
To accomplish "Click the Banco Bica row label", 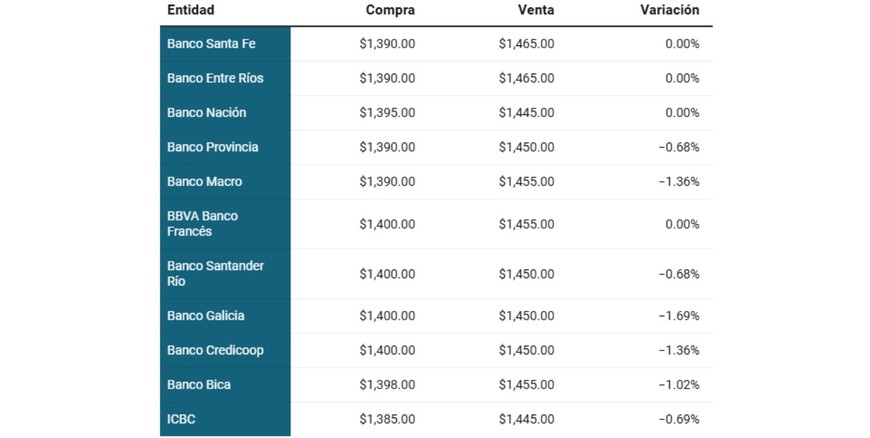I will [199, 385].
